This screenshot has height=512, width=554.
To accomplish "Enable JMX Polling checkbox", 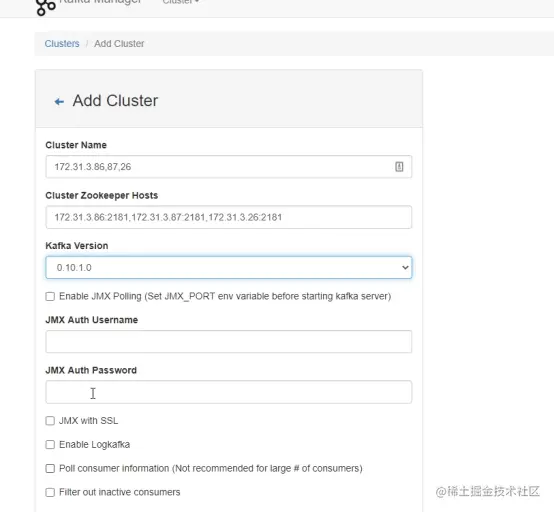I will tap(50, 296).
